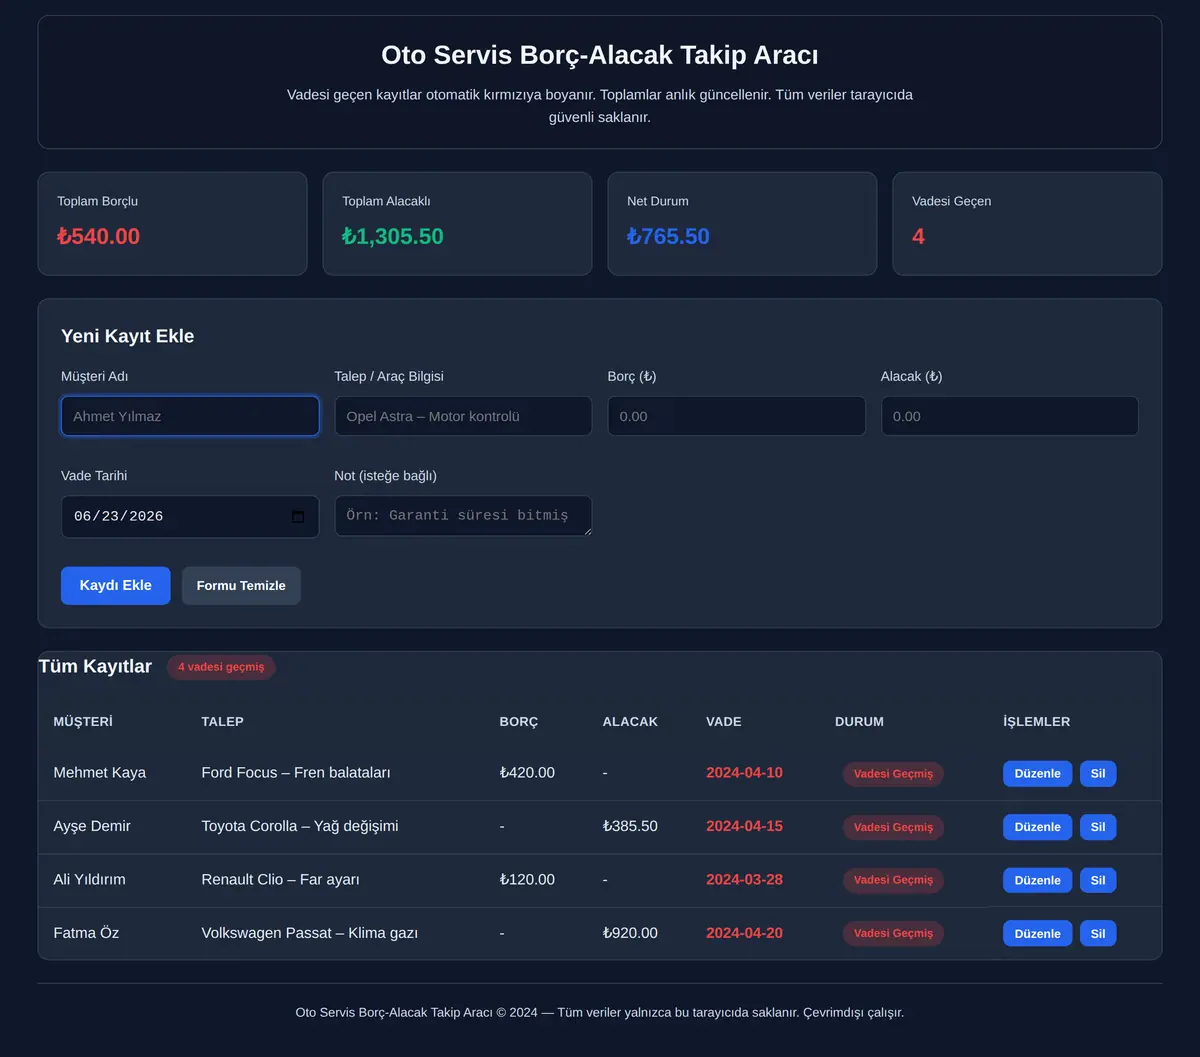This screenshot has width=1200, height=1057.
Task: Focus the Talep / Araç Bilgisi field
Action: [463, 416]
